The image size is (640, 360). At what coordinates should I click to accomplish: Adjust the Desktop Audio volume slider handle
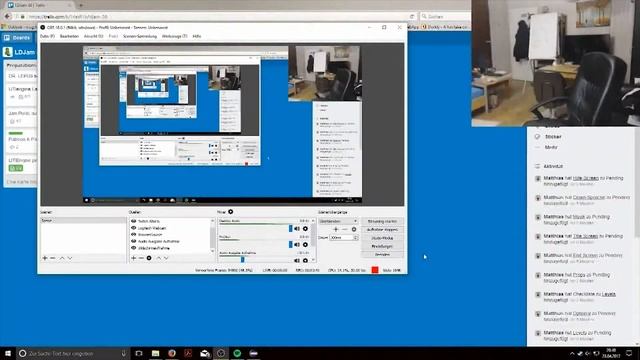(x=291, y=229)
